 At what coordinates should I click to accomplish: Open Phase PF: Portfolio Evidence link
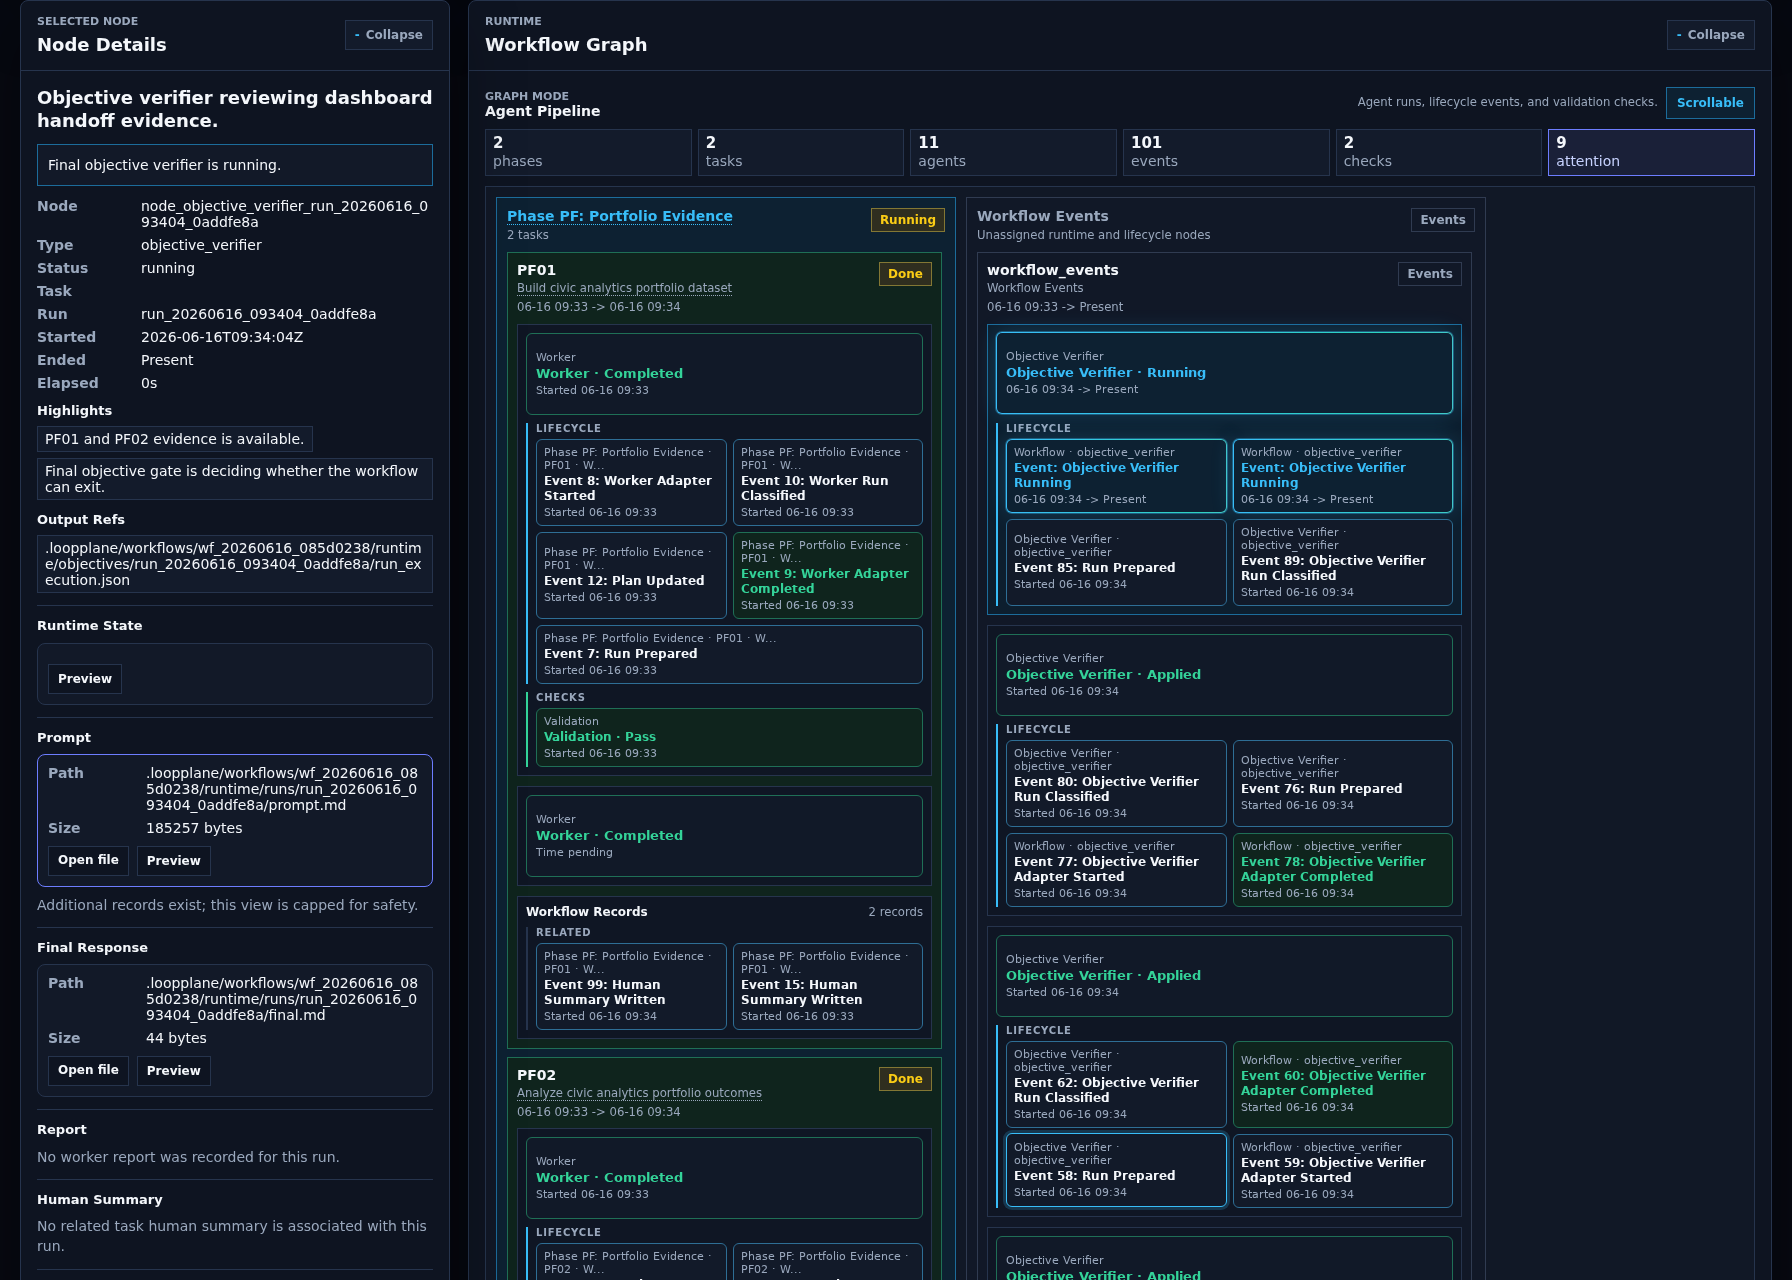point(619,216)
